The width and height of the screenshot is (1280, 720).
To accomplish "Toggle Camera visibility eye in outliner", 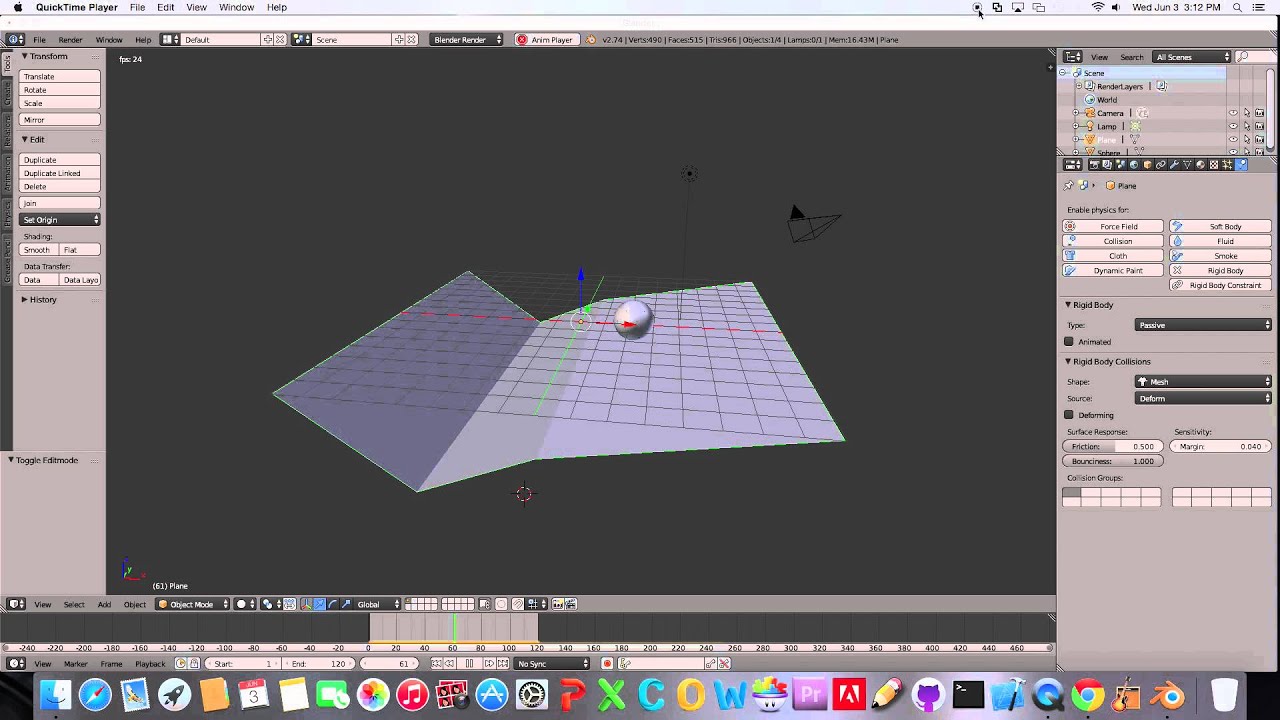I will tap(1233, 113).
